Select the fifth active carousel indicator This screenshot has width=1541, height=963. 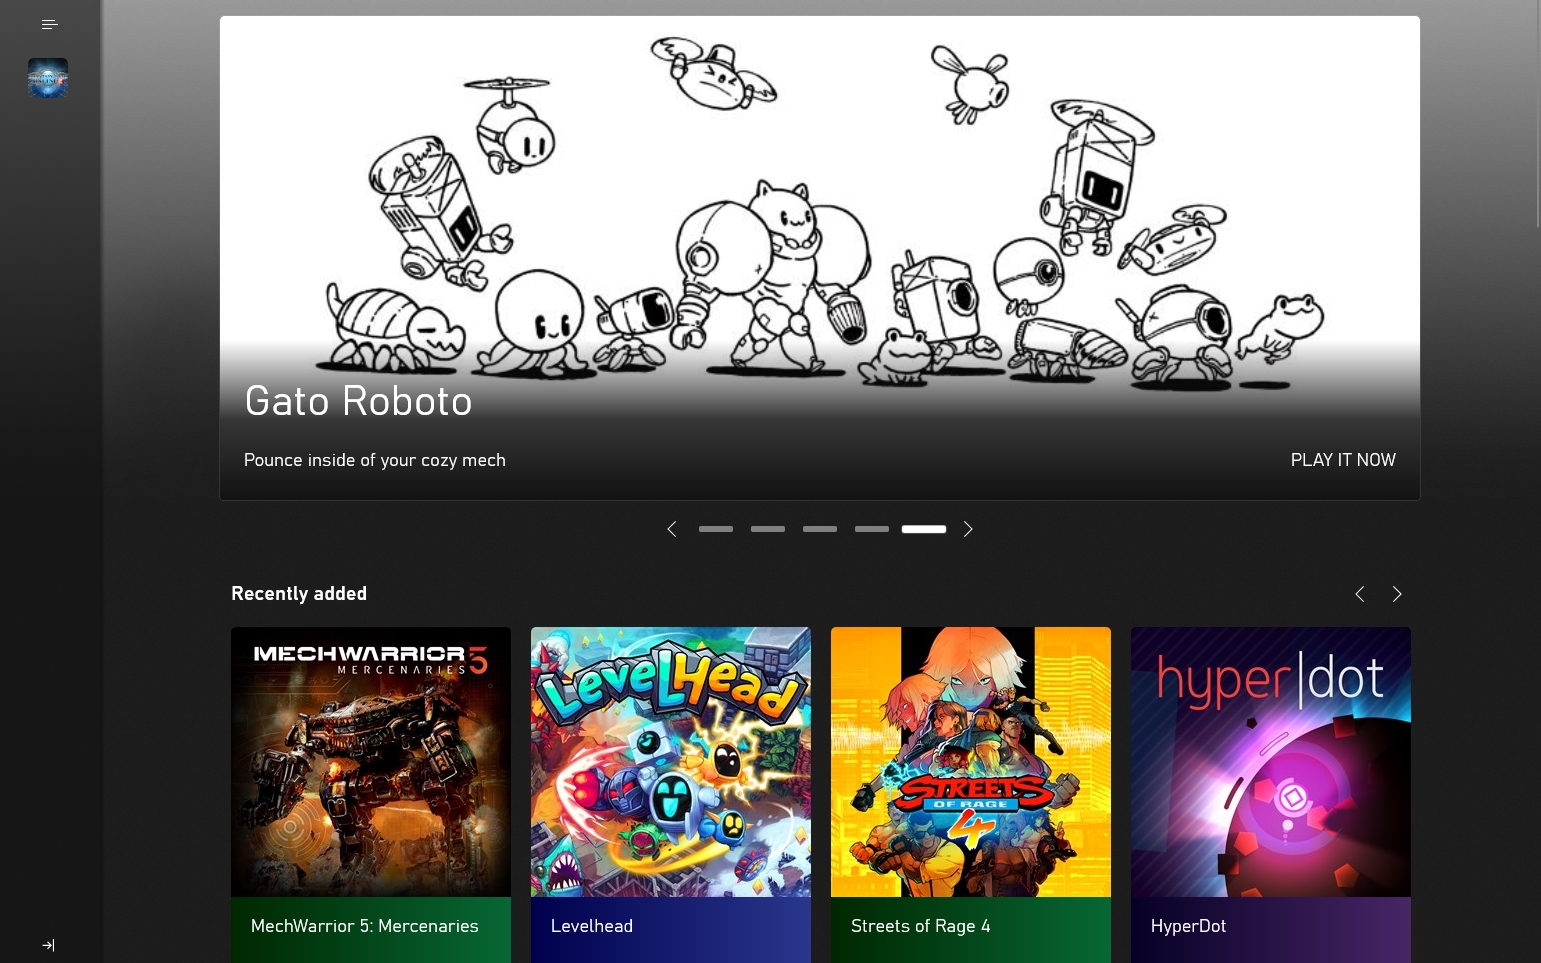924,529
